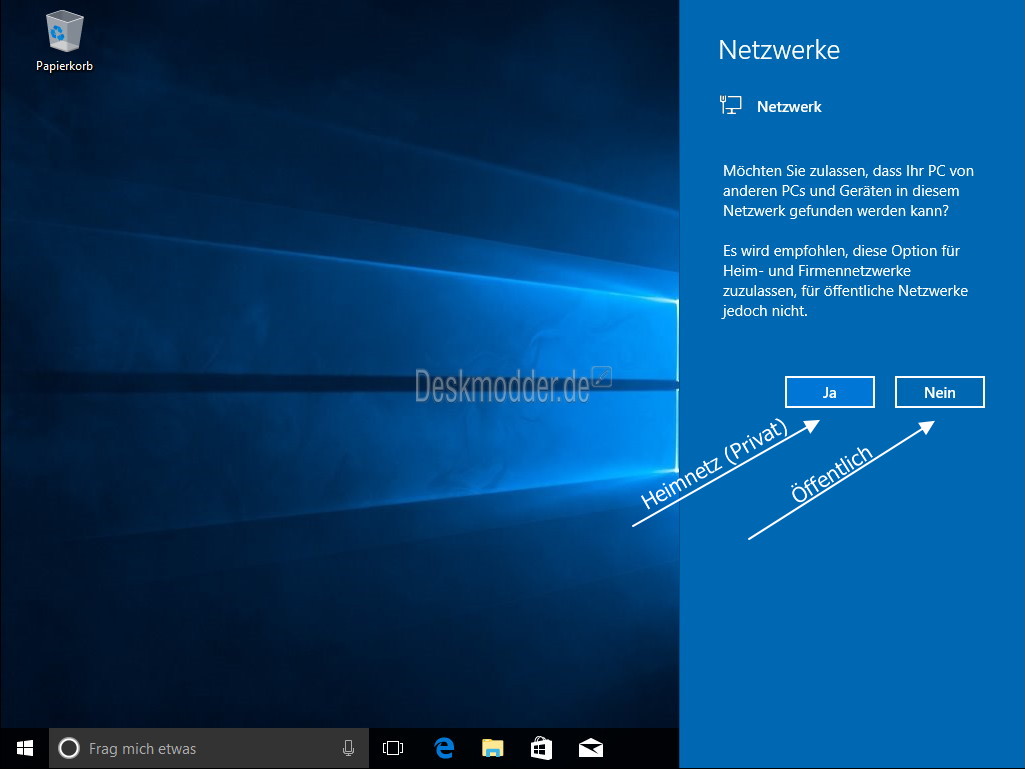The image size is (1025, 769).
Task: Open the Store app from taskbar
Action: click(x=541, y=748)
